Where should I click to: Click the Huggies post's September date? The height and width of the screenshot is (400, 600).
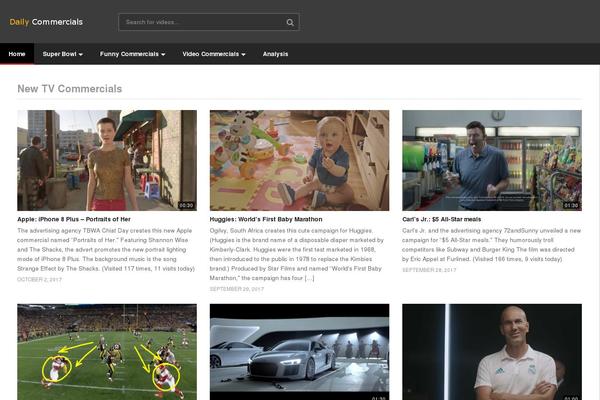coord(236,289)
